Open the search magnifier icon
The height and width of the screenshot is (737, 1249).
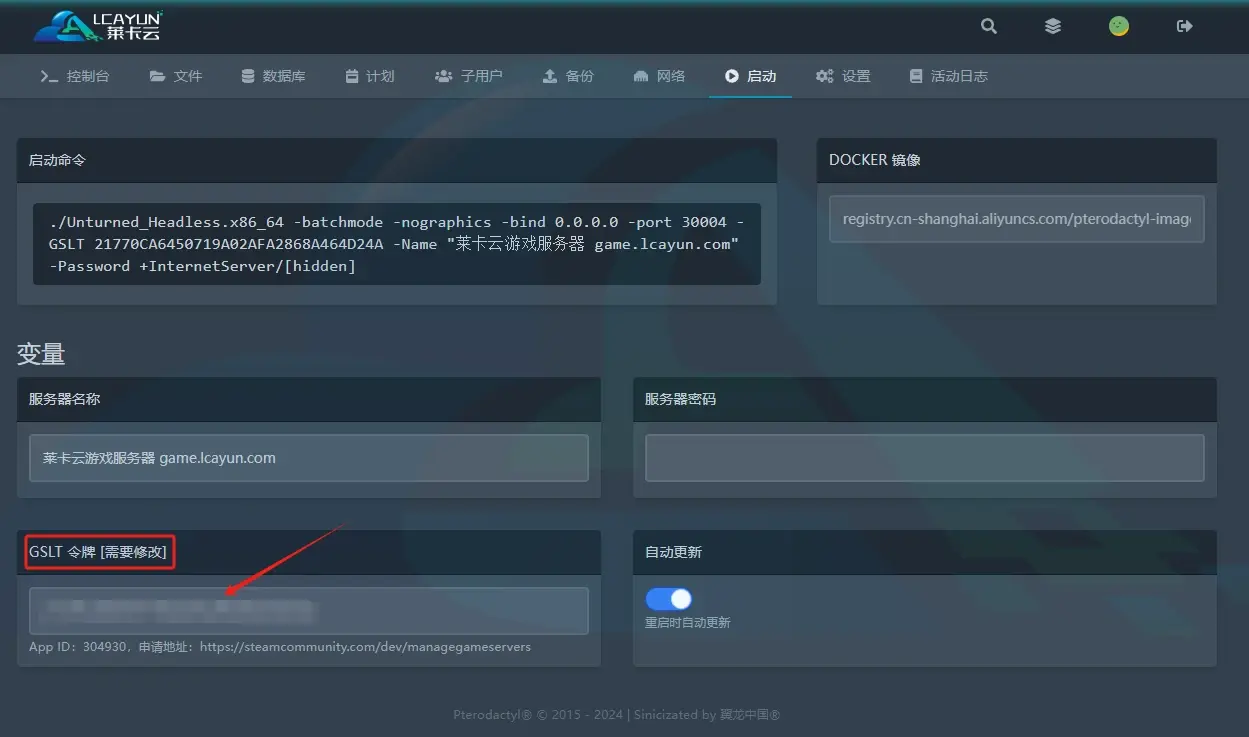[989, 26]
